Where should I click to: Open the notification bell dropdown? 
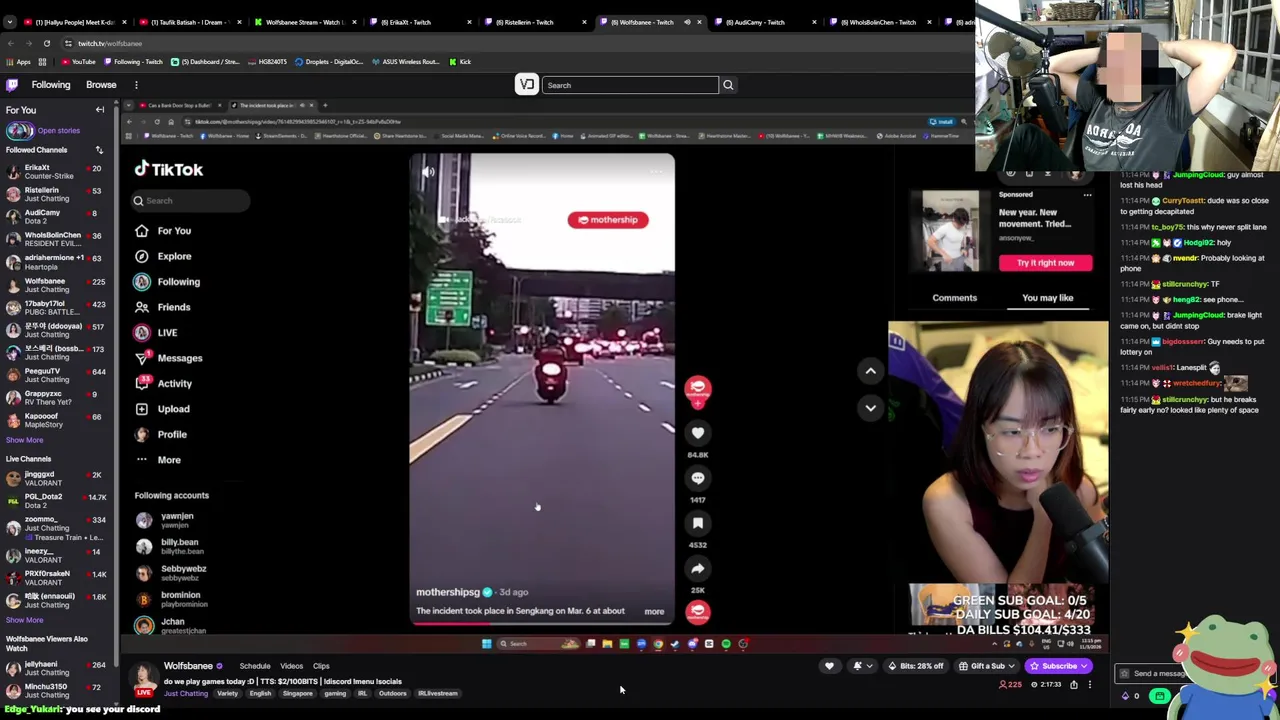pyautogui.click(x=861, y=666)
